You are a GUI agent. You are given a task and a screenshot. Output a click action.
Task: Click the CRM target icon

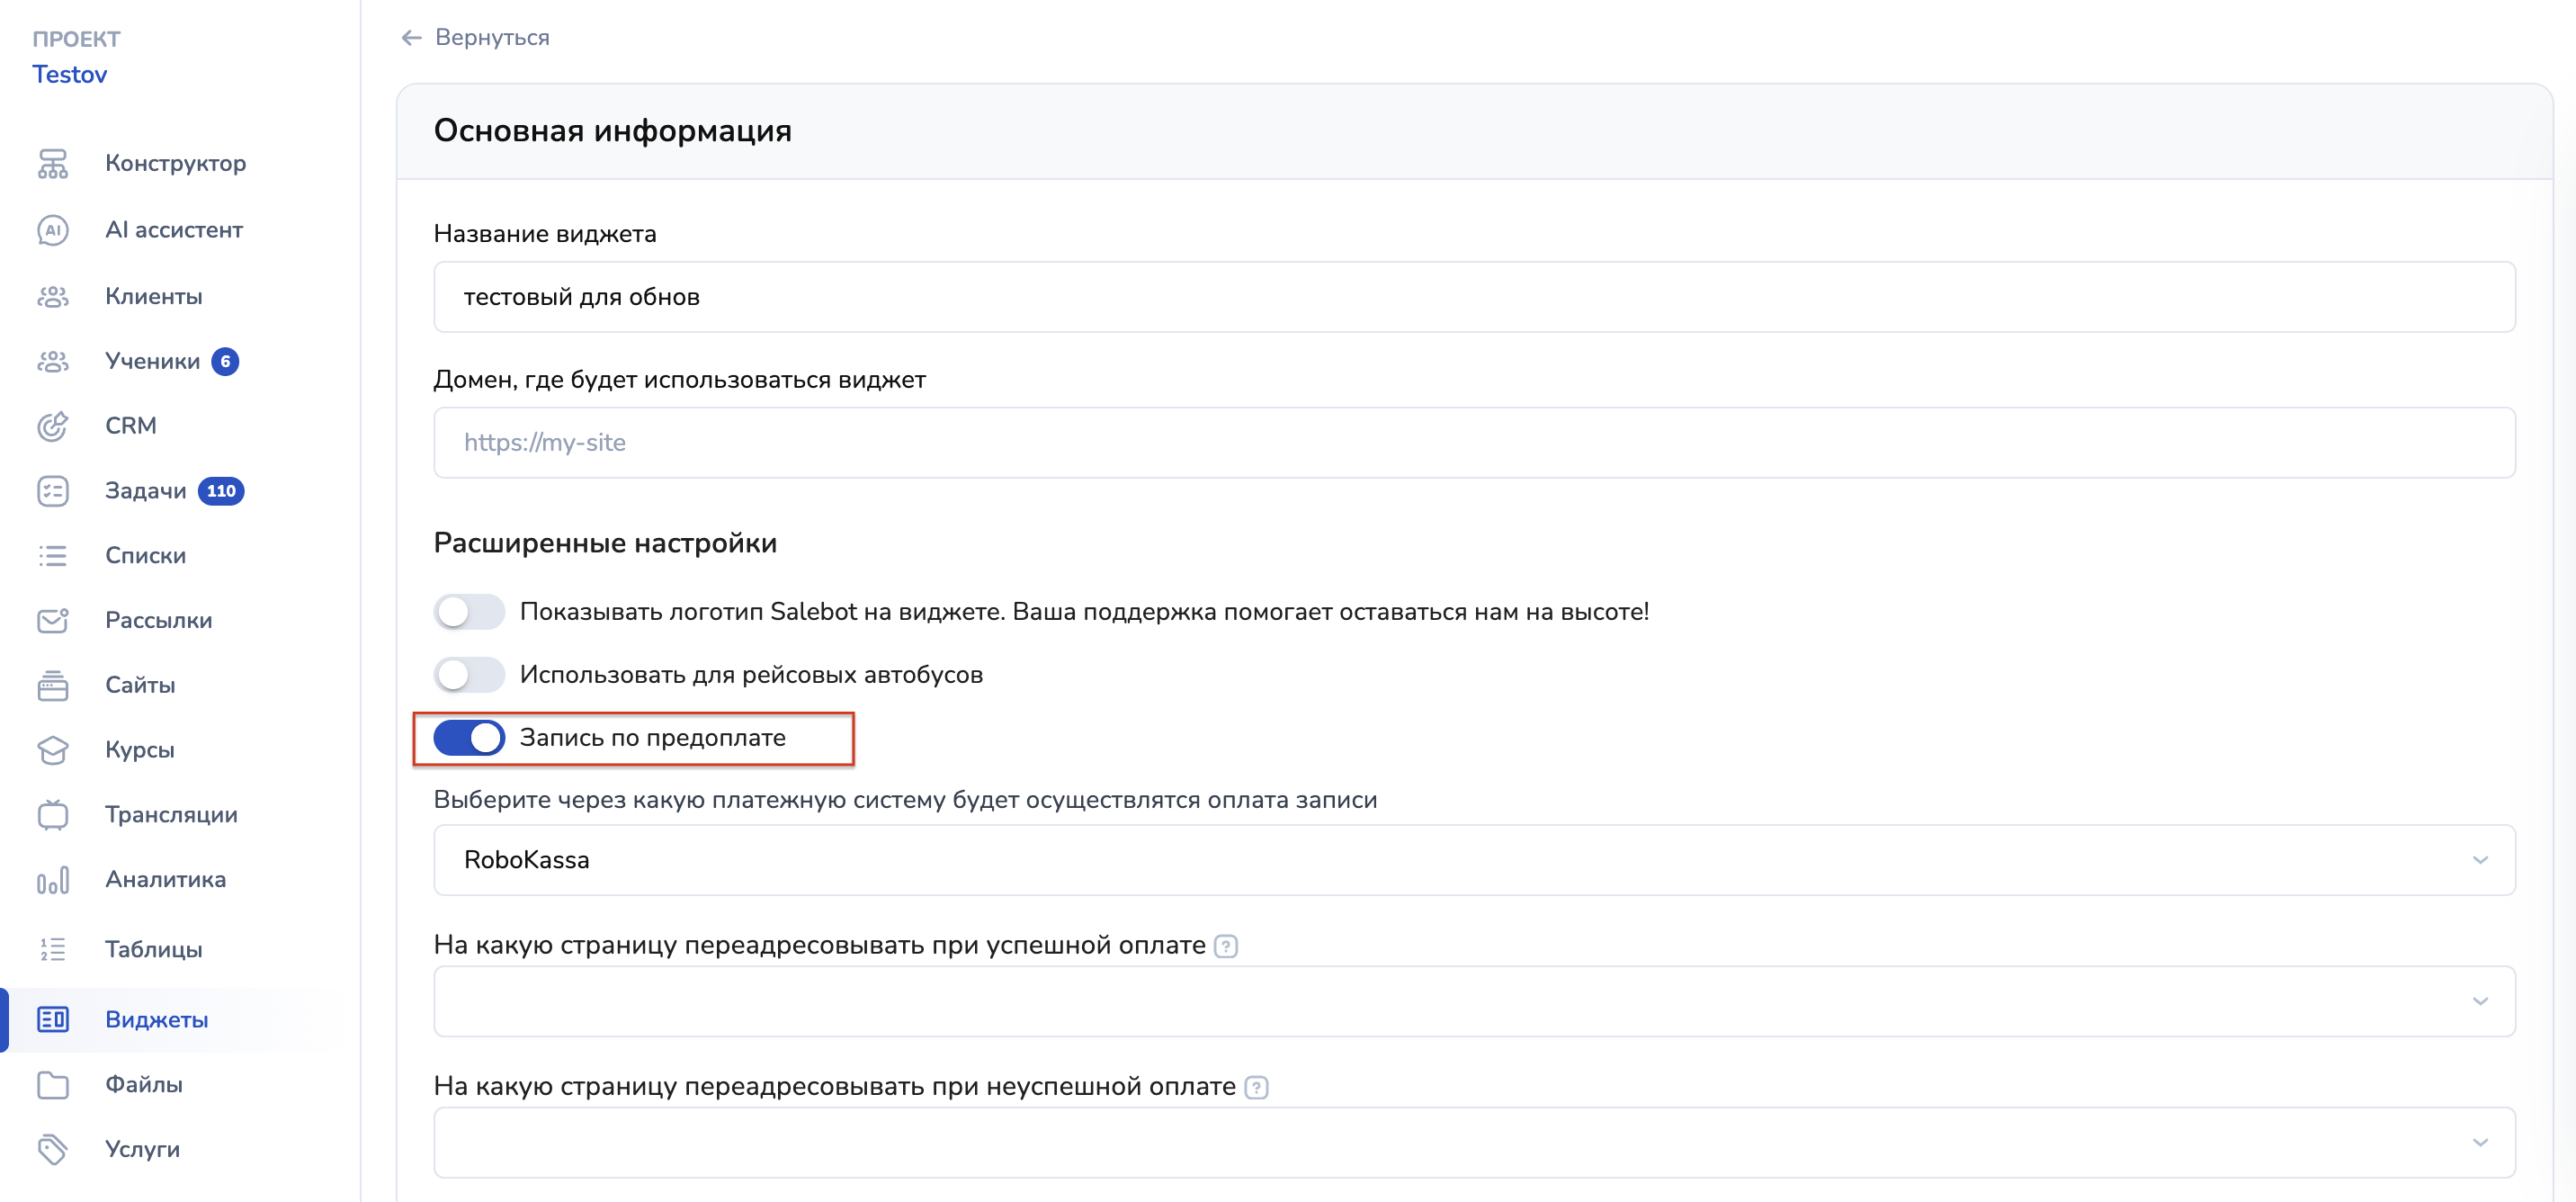click(53, 426)
